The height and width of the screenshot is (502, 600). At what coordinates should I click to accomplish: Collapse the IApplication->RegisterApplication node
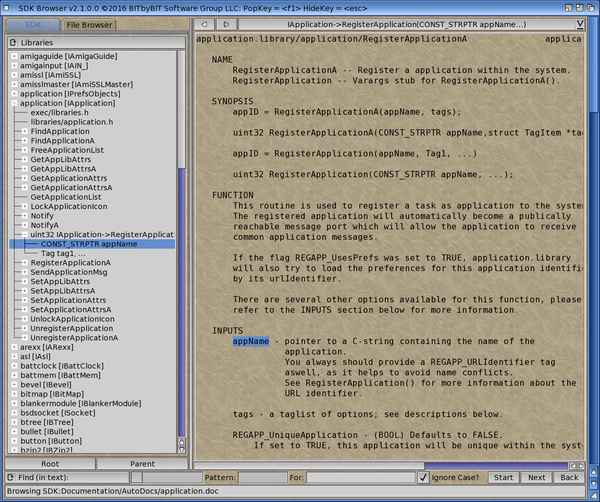pyautogui.click(x=23, y=233)
